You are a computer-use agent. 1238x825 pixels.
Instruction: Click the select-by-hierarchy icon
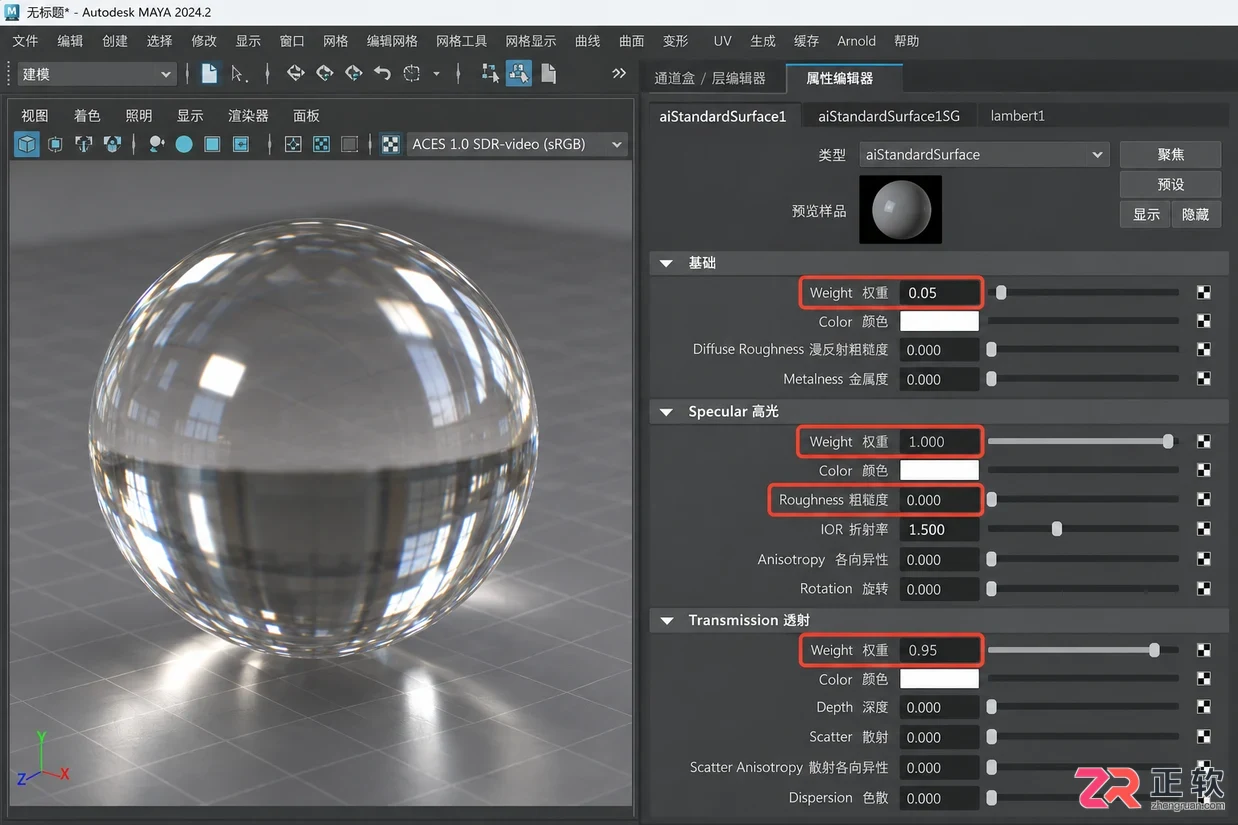click(x=490, y=73)
